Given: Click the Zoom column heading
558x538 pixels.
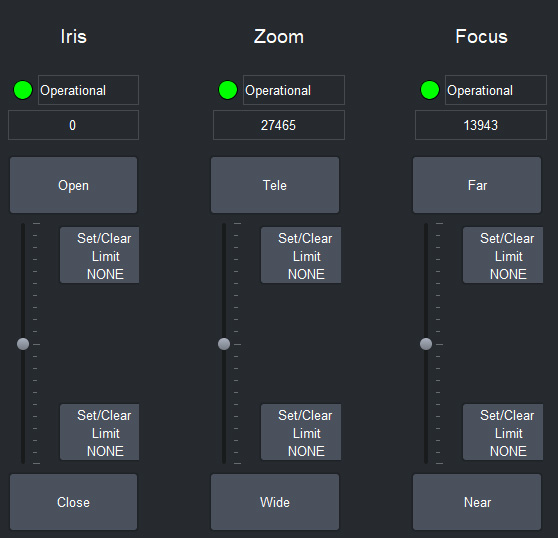Looking at the screenshot, I should [279, 36].
